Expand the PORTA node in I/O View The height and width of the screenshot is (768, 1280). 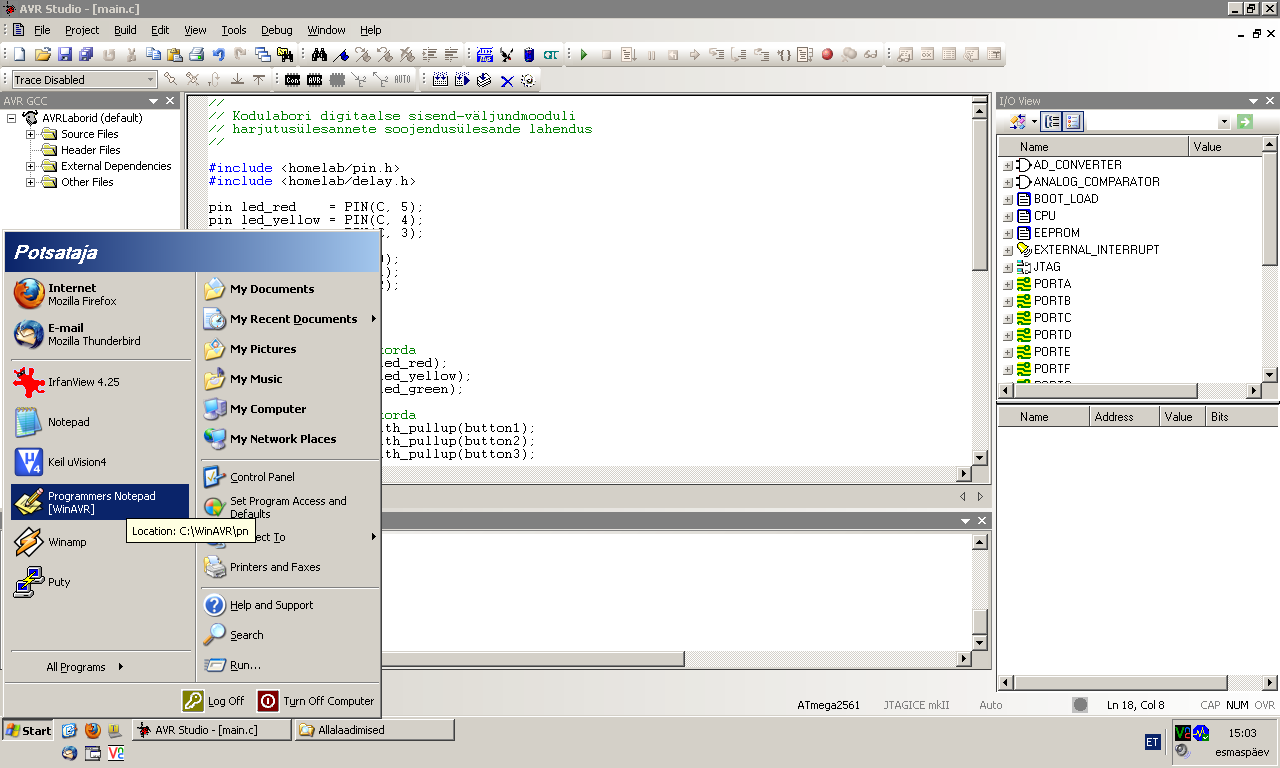coord(1007,284)
